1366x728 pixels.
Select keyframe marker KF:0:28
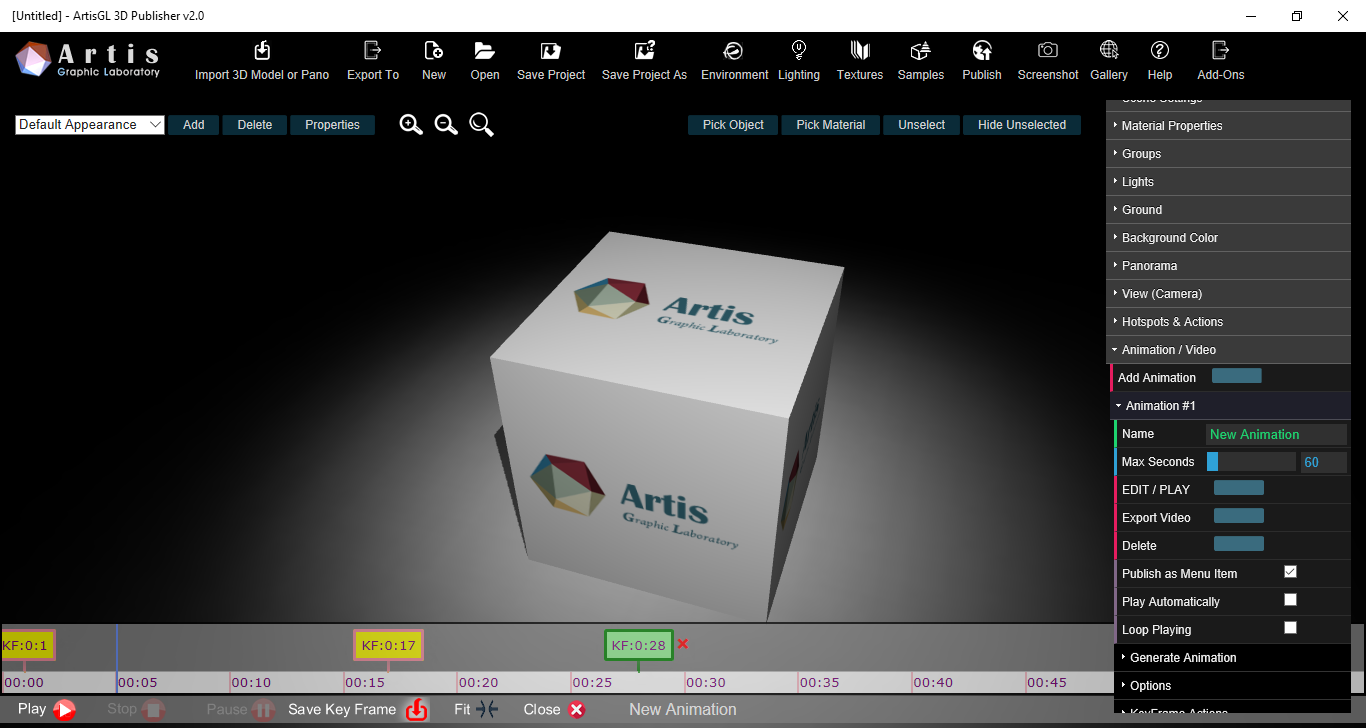pyautogui.click(x=639, y=645)
